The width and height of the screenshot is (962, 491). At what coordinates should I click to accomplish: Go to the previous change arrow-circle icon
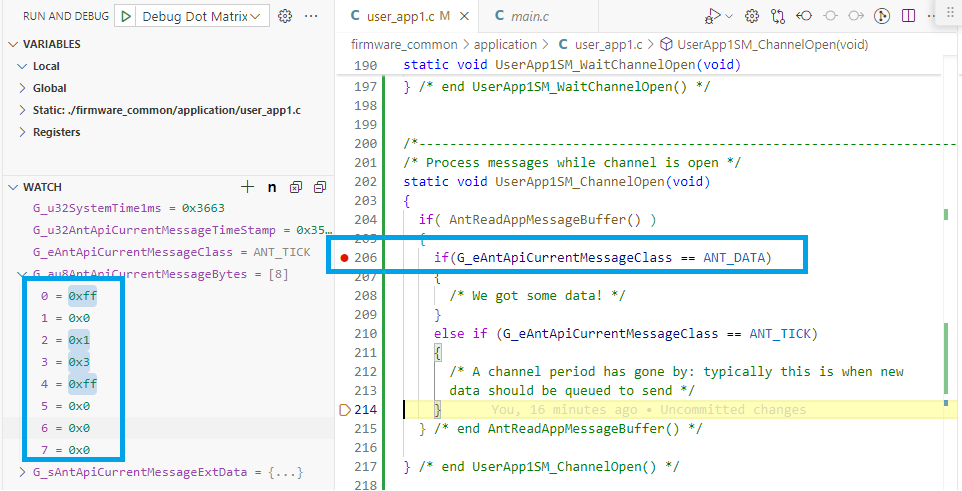(x=804, y=17)
